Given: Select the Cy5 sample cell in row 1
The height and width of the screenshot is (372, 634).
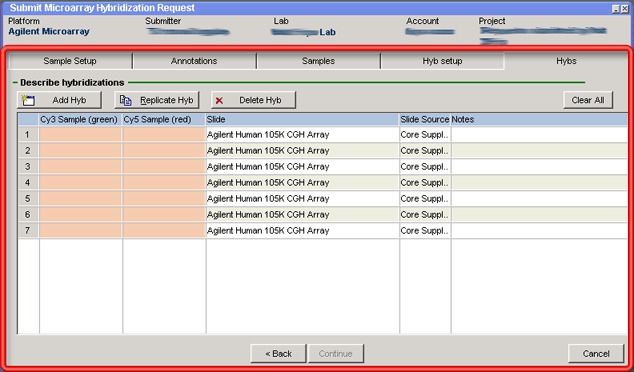Looking at the screenshot, I should 164,135.
